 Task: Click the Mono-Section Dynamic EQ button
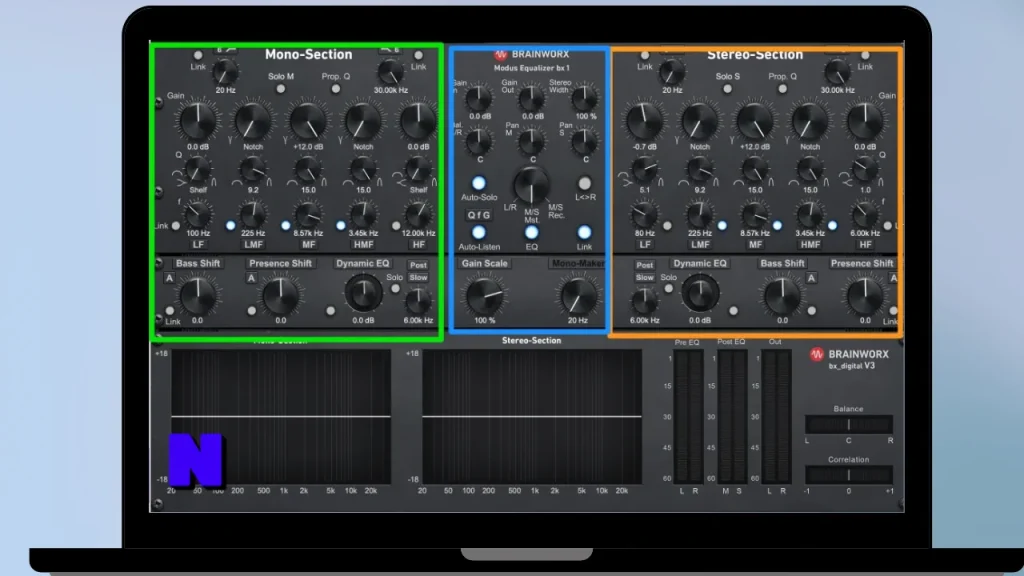tap(362, 263)
